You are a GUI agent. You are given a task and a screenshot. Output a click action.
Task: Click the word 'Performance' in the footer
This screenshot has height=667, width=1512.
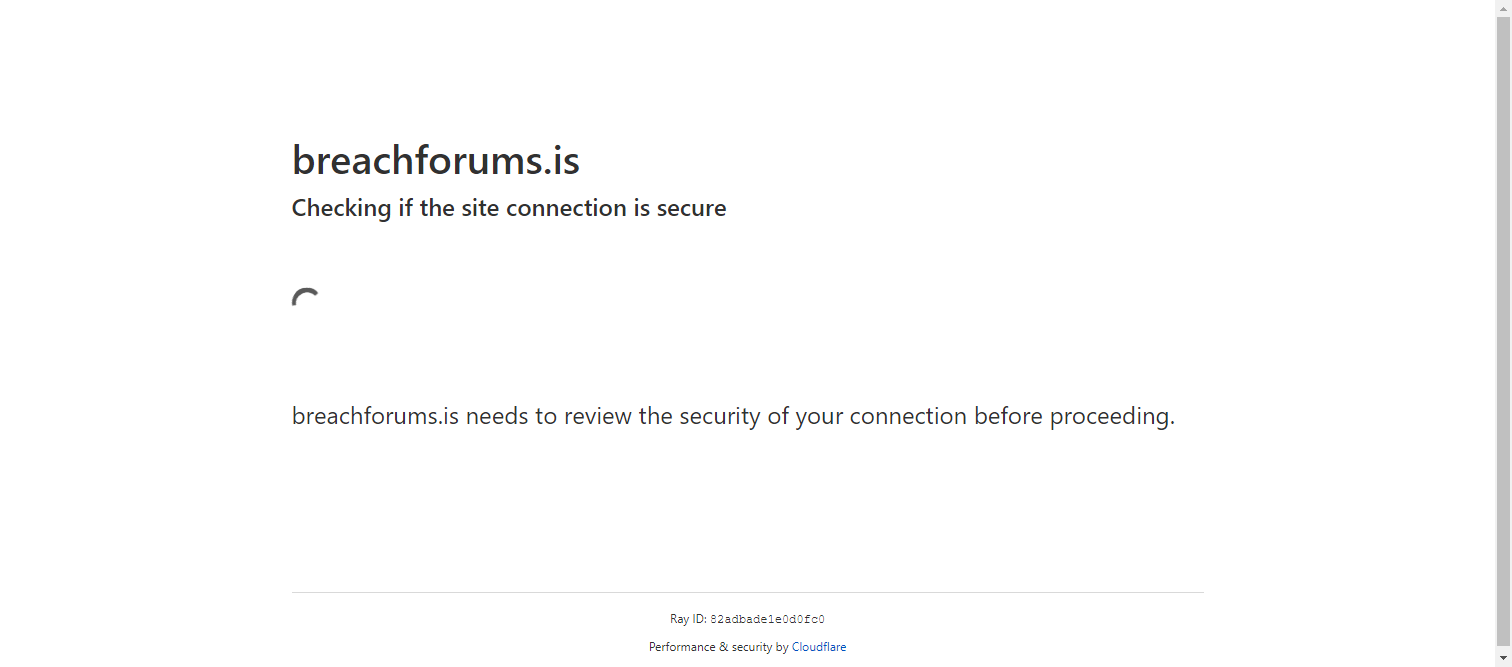tap(682, 647)
